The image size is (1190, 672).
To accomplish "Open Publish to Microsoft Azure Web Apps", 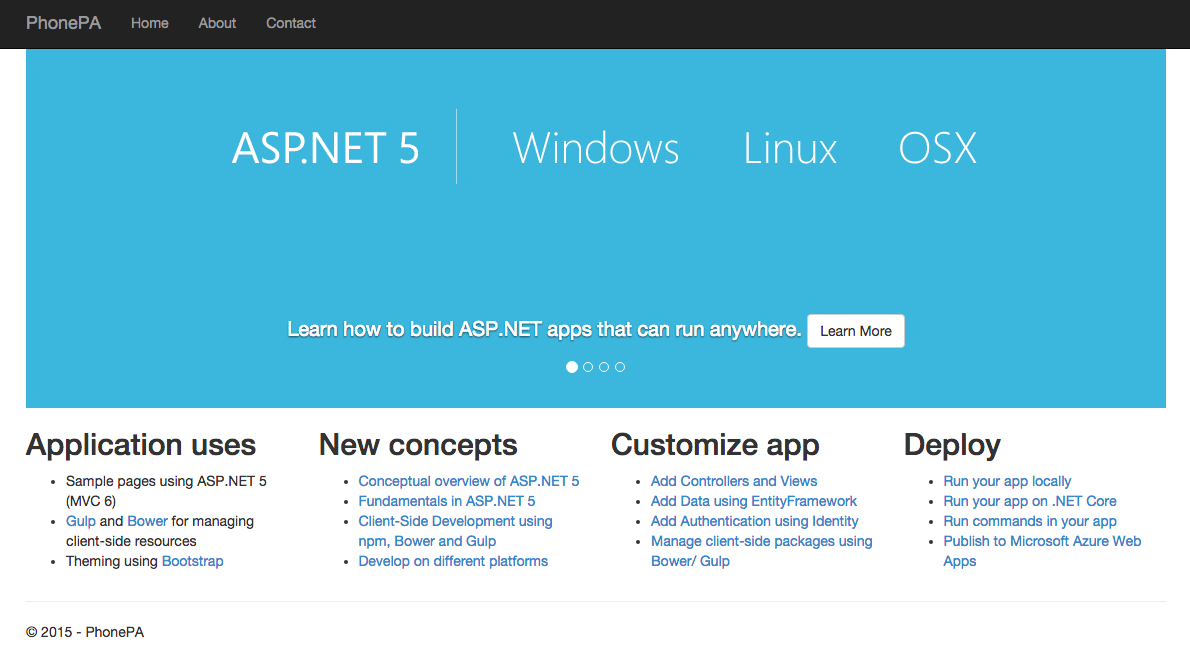I will tap(1041, 541).
